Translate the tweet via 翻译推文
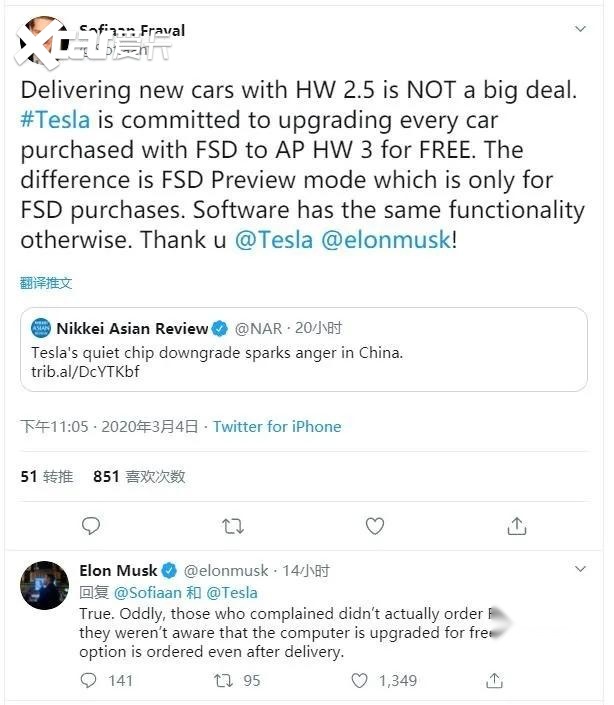614x705 pixels. [46, 283]
